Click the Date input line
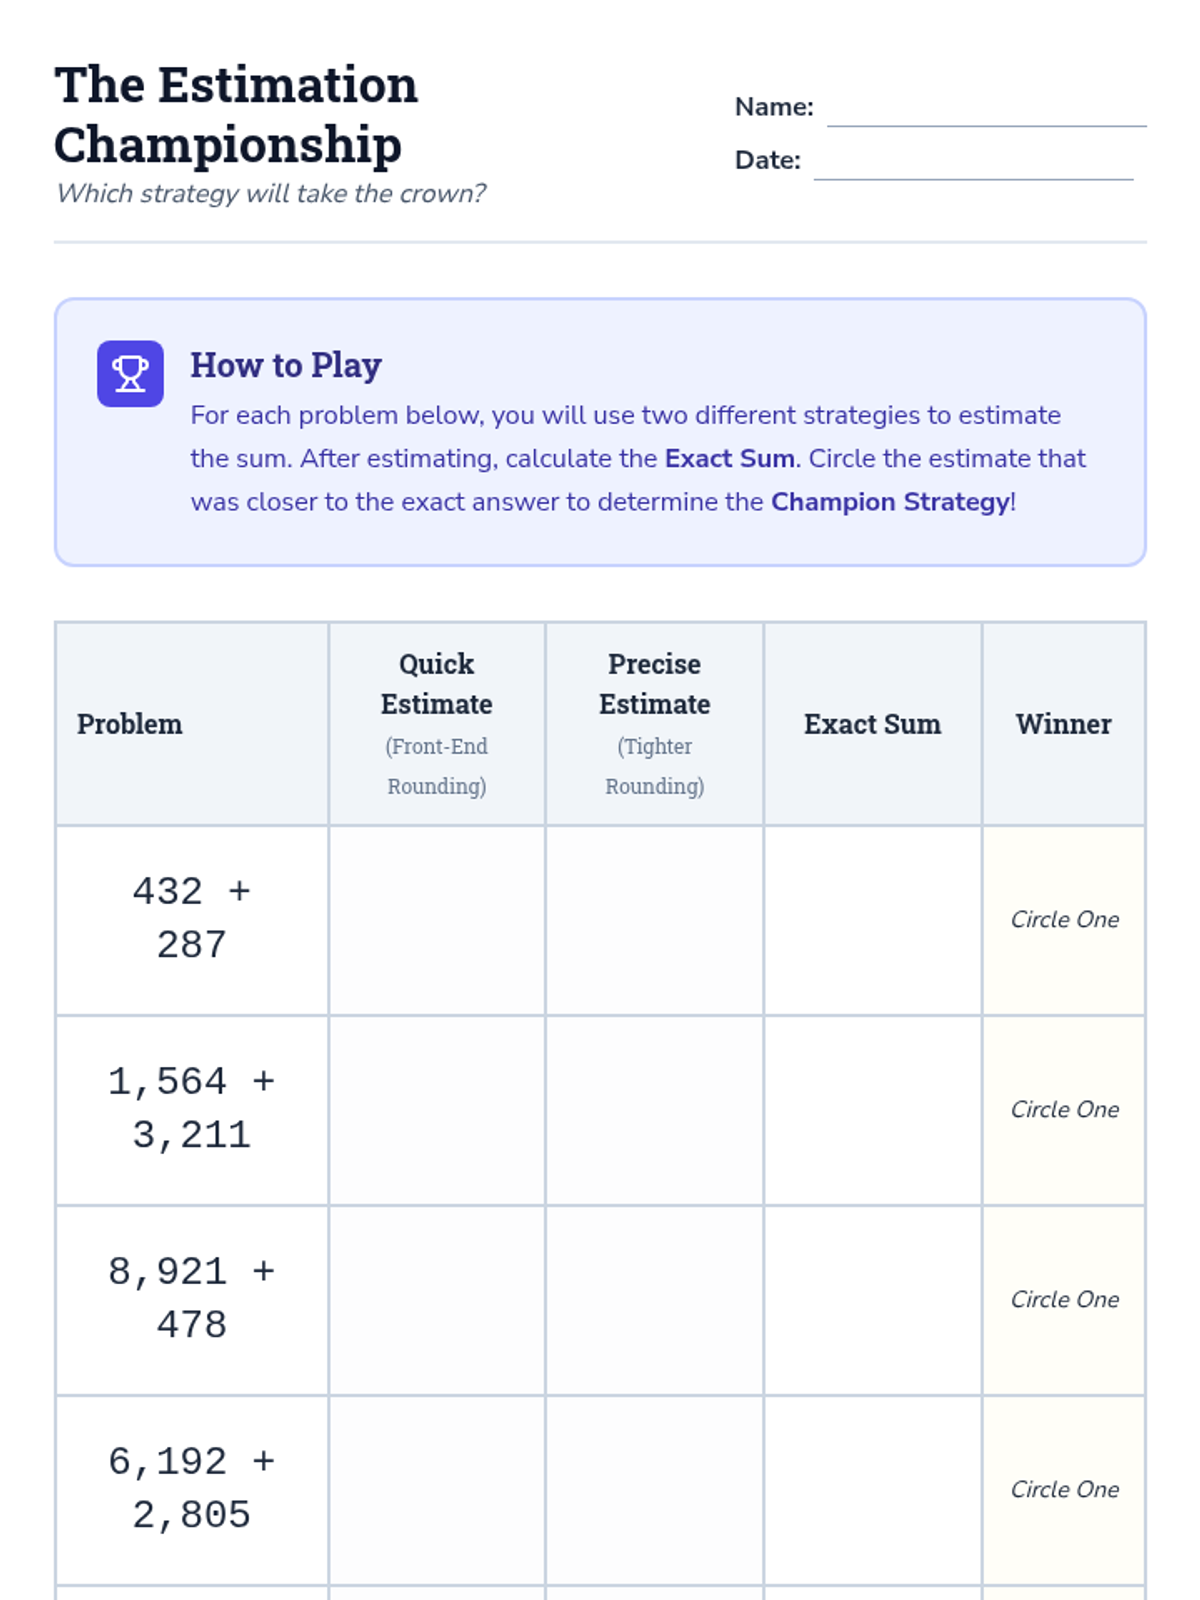 click(973, 163)
